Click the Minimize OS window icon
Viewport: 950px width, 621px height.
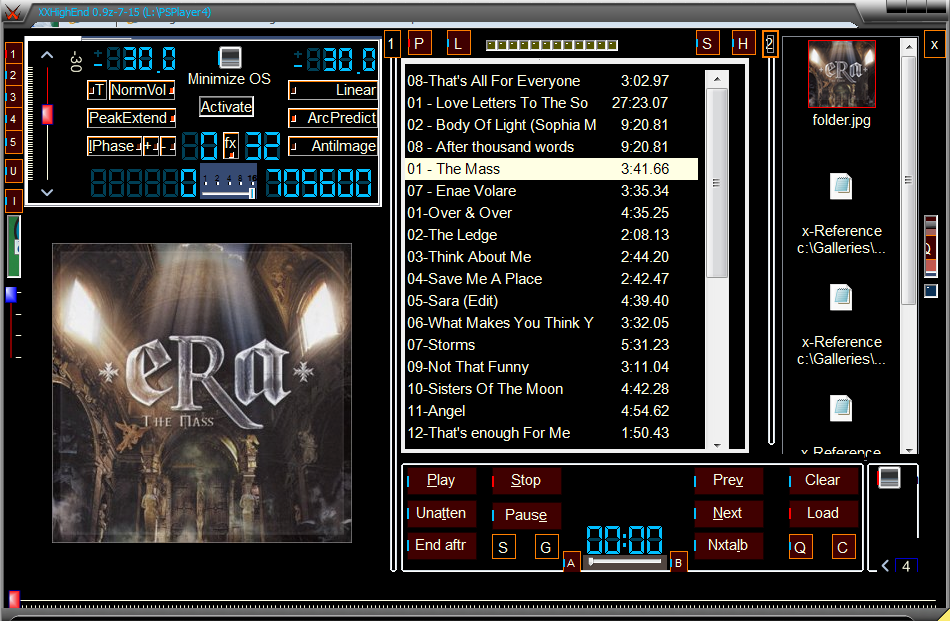pyautogui.click(x=230, y=58)
